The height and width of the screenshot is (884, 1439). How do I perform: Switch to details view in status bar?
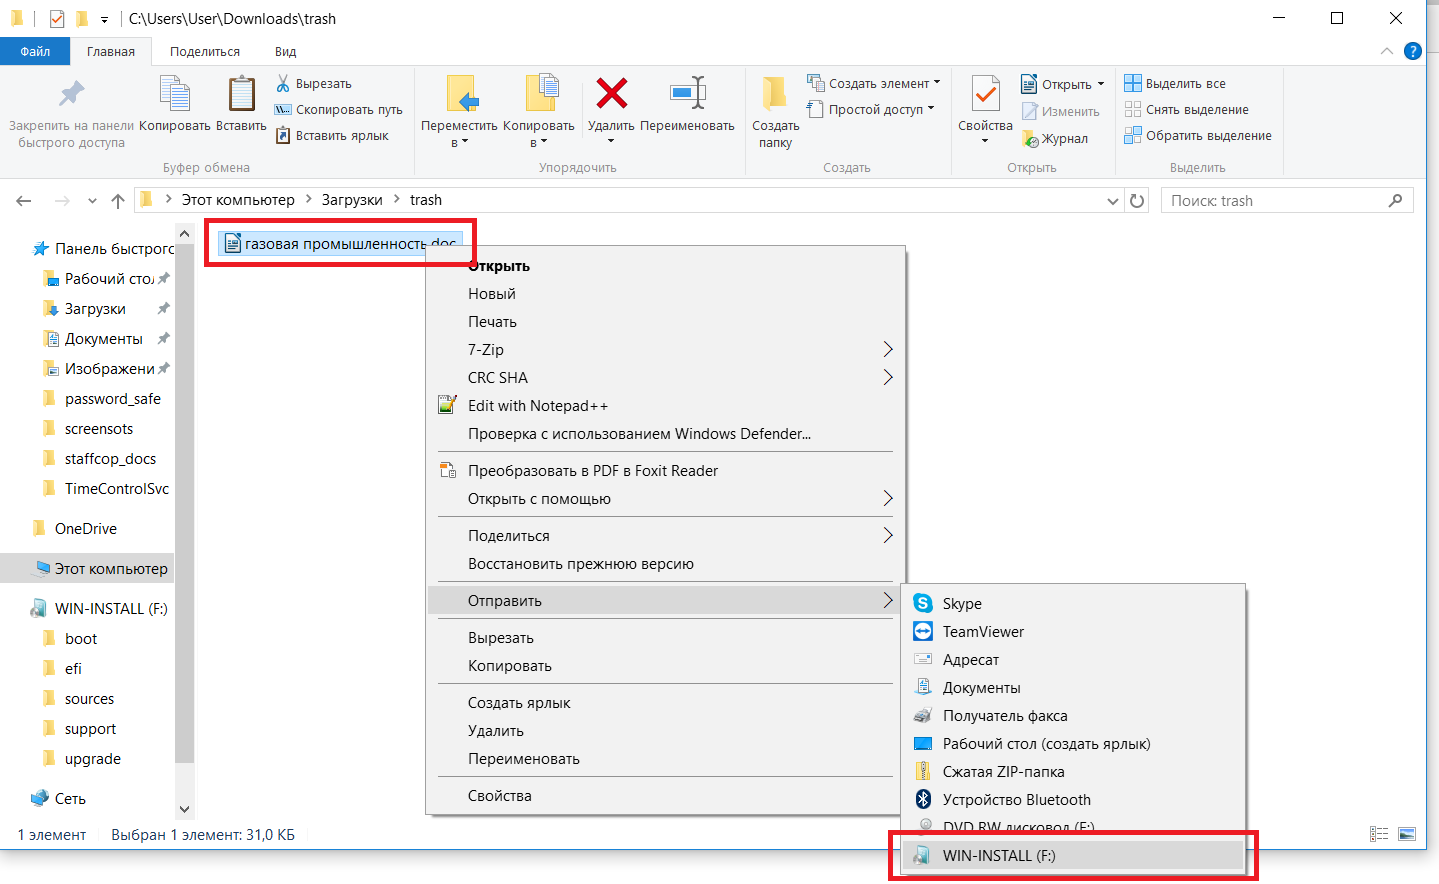[x=1379, y=834]
